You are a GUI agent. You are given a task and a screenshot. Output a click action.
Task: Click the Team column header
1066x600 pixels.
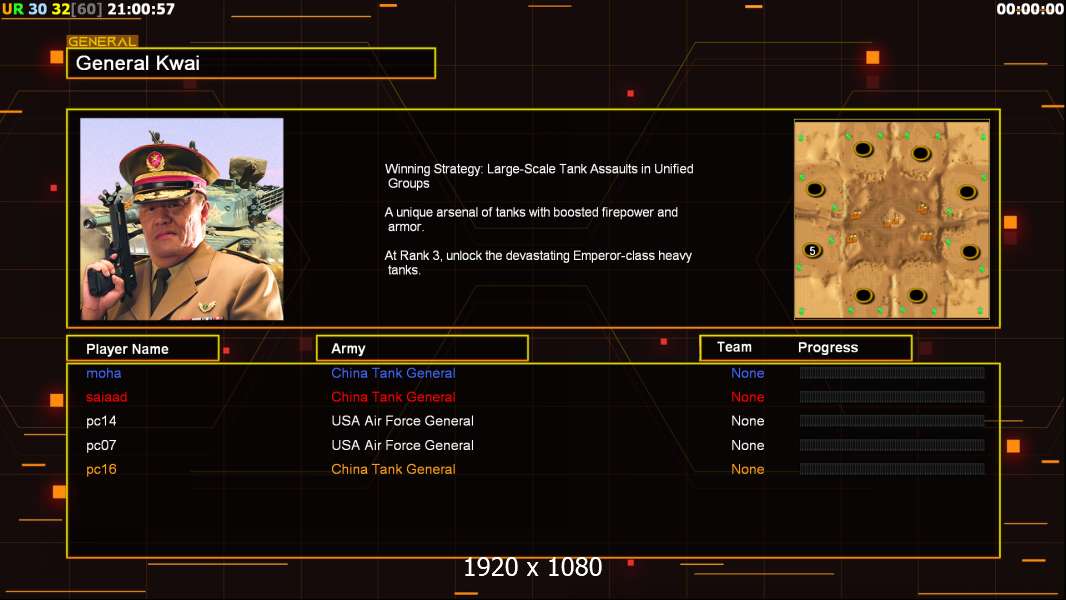click(x=734, y=347)
